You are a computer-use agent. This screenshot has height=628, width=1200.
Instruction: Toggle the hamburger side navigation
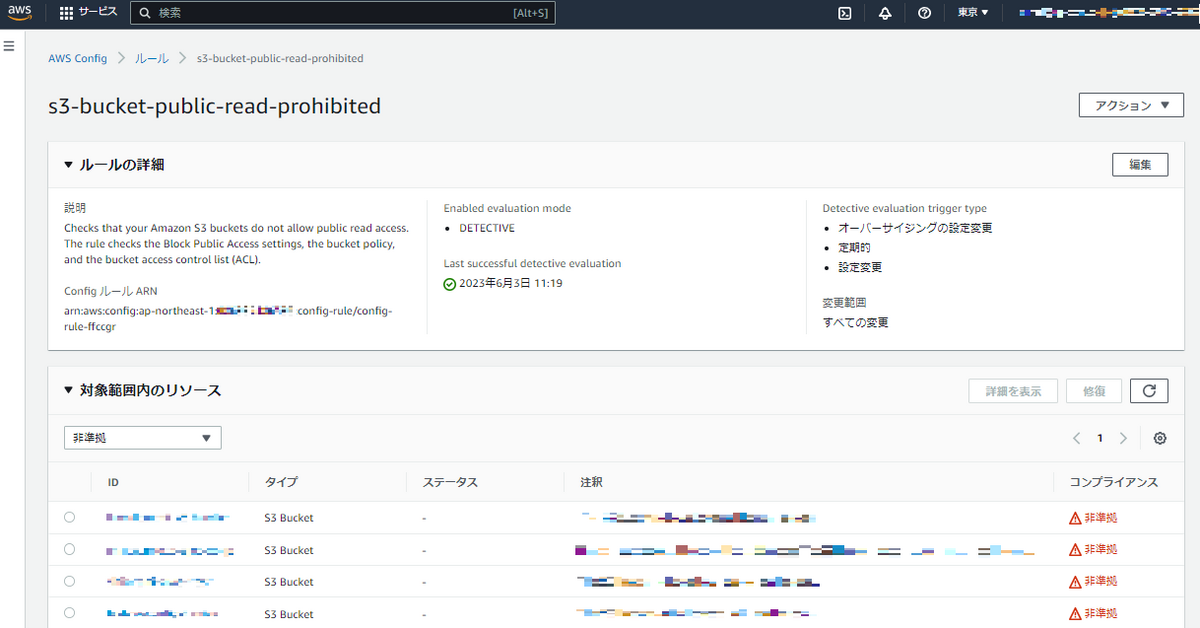(9, 47)
